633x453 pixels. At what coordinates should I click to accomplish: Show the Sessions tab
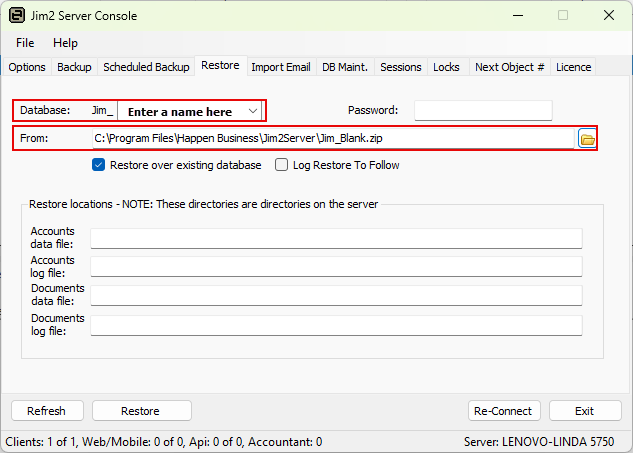coord(400,67)
